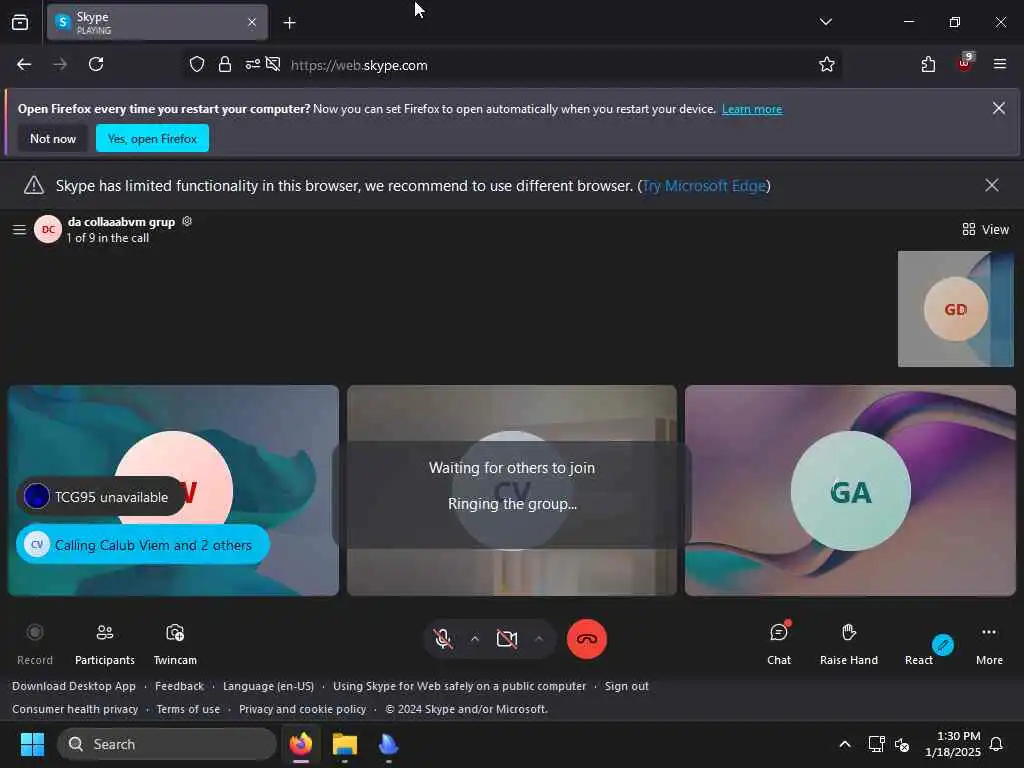Screen dimensions: 1024x768
Task: Expand camera options chevron
Action: [x=539, y=639]
